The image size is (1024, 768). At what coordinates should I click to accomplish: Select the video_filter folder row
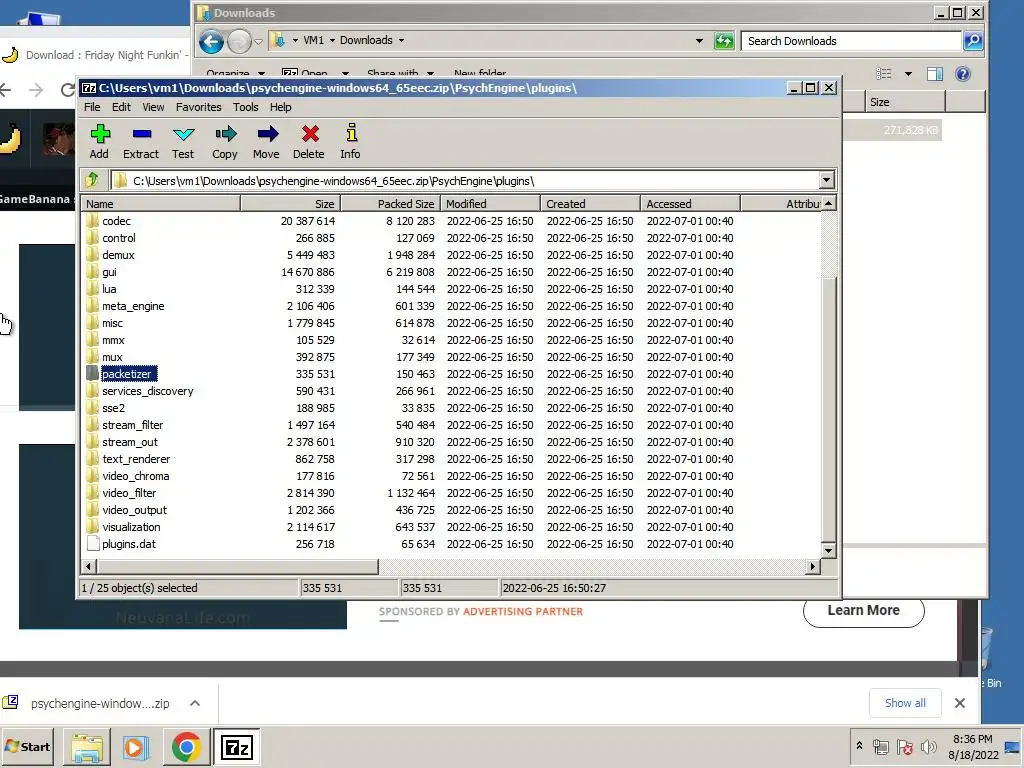point(451,492)
